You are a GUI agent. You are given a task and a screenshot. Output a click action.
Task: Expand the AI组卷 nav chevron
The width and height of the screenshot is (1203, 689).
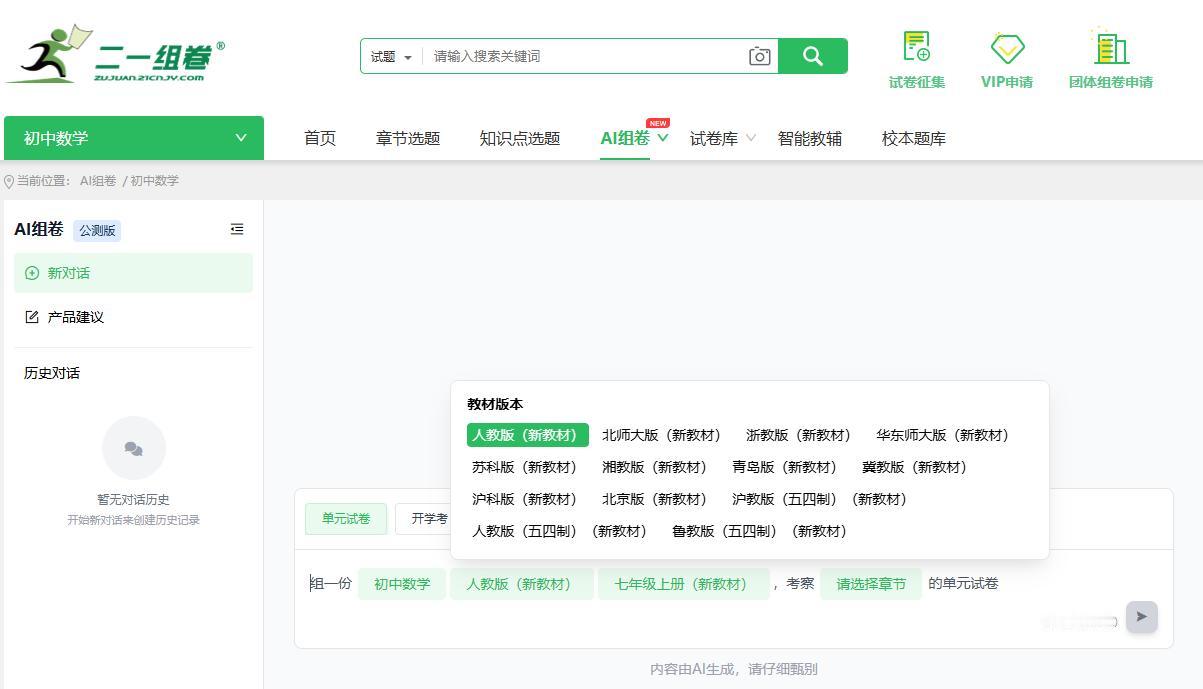point(663,138)
